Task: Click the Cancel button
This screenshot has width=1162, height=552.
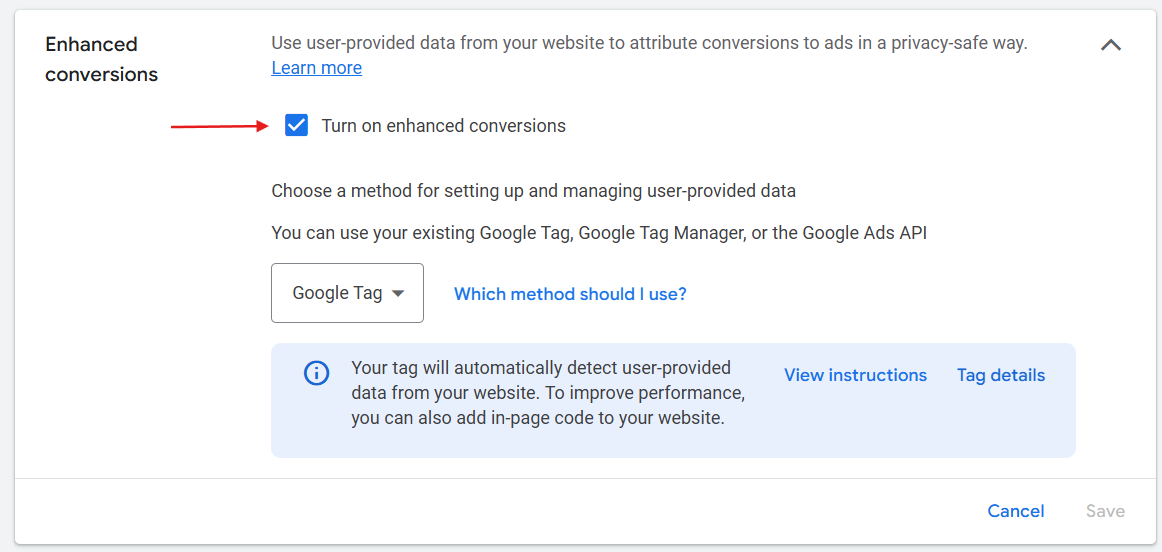Action: 1016,511
